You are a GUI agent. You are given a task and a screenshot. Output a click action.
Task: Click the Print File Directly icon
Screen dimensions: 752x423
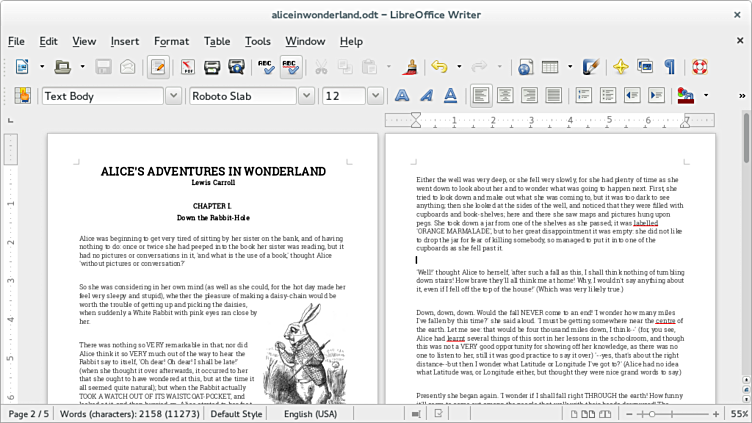tap(212, 67)
